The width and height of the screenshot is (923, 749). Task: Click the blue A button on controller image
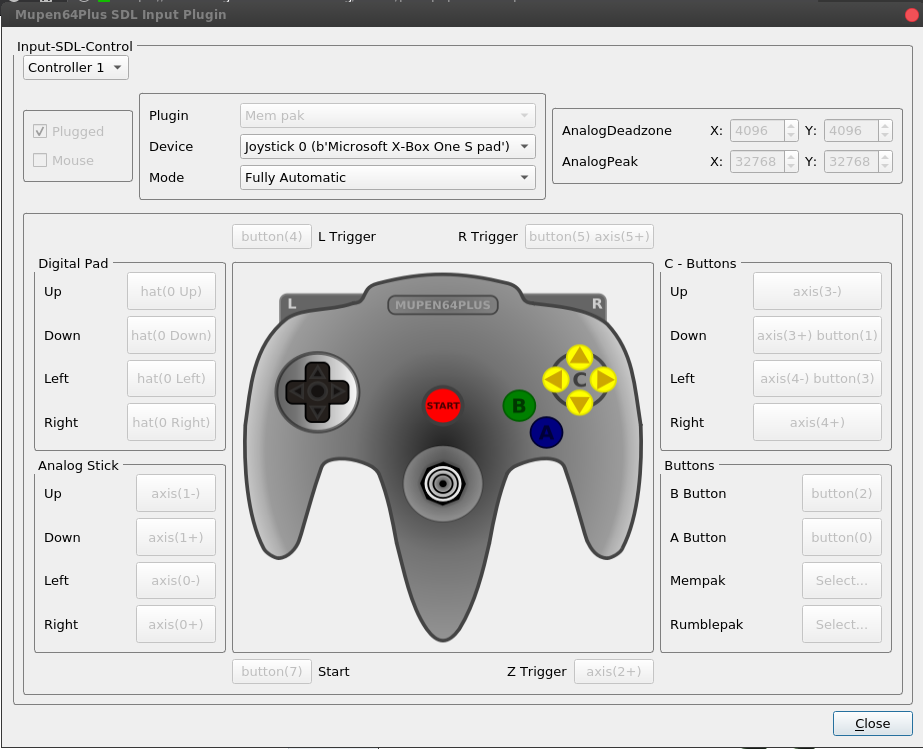[546, 433]
